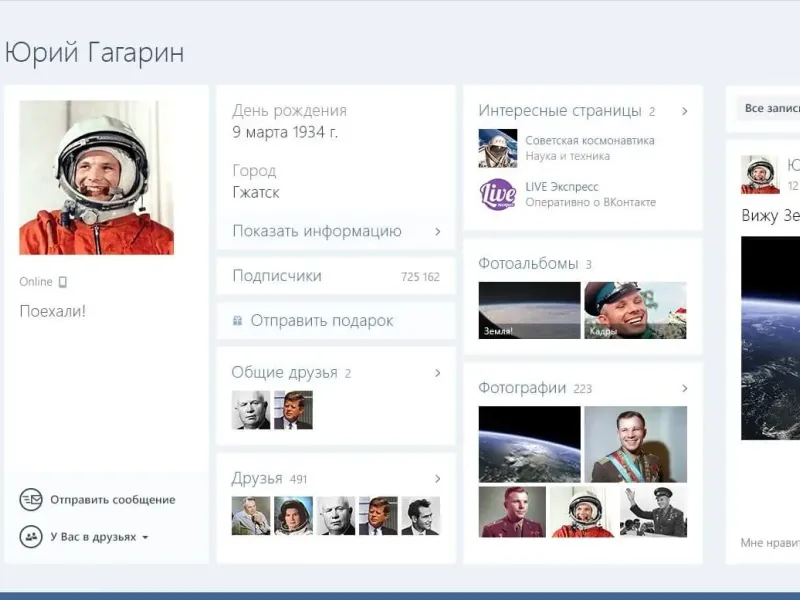800x600 pixels.
Task: Click the Поехали! status text
Action: pyautogui.click(x=53, y=311)
